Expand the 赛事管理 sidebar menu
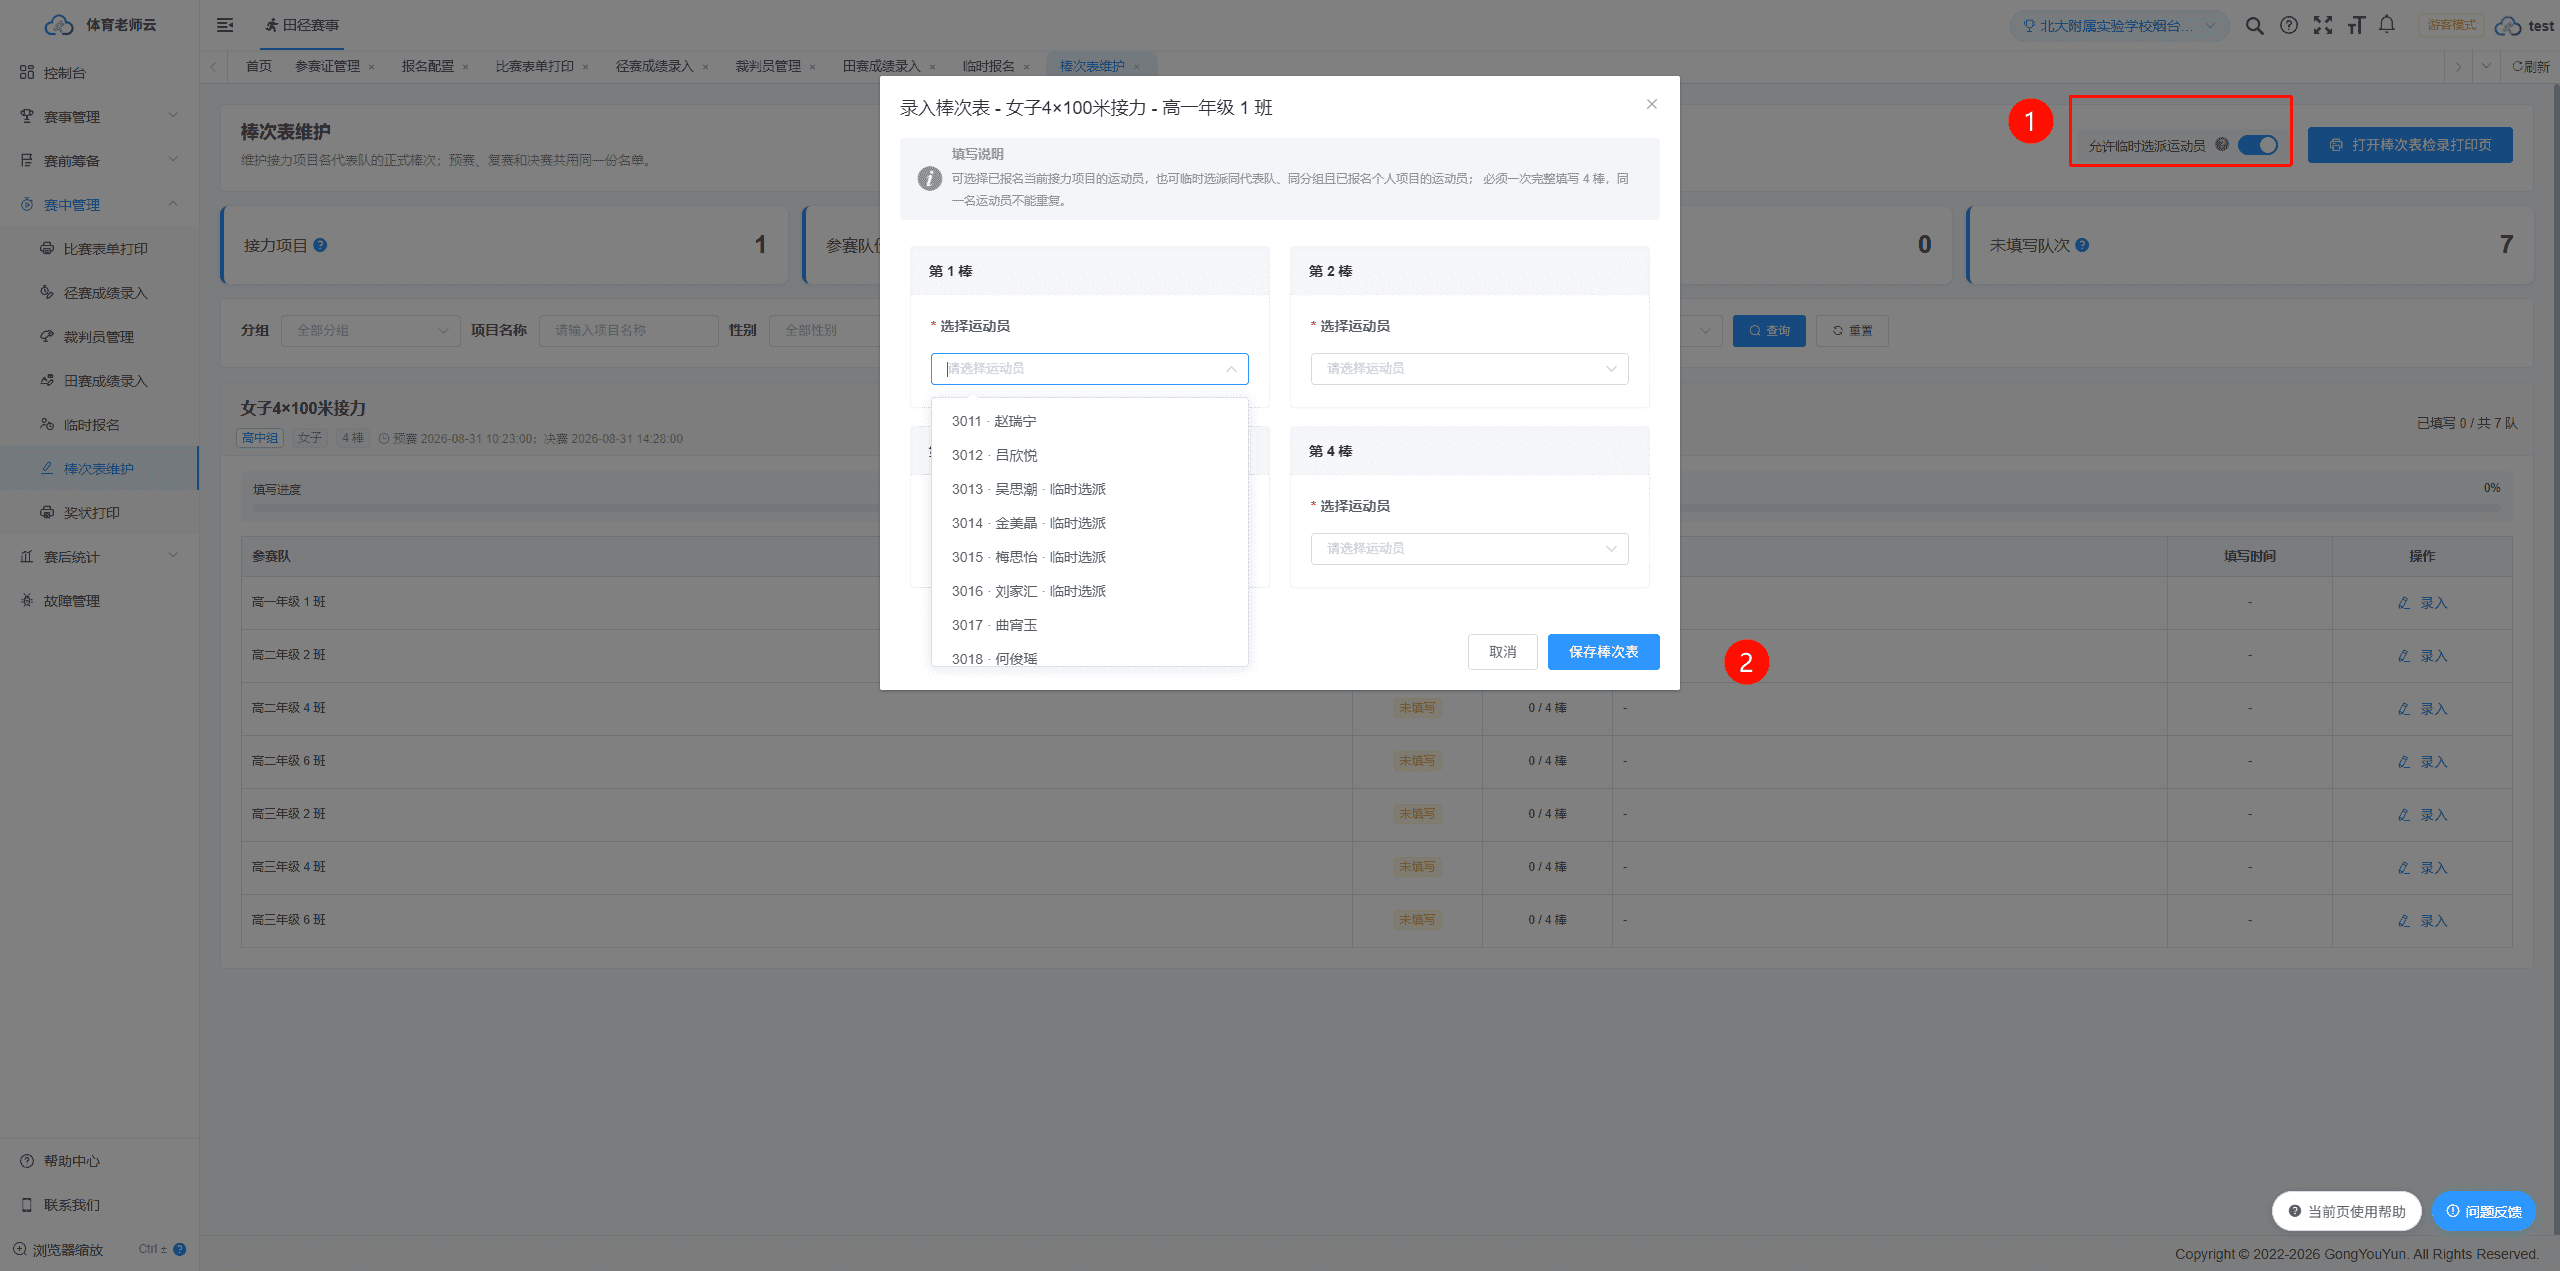The image size is (2560, 1271). pos(100,116)
